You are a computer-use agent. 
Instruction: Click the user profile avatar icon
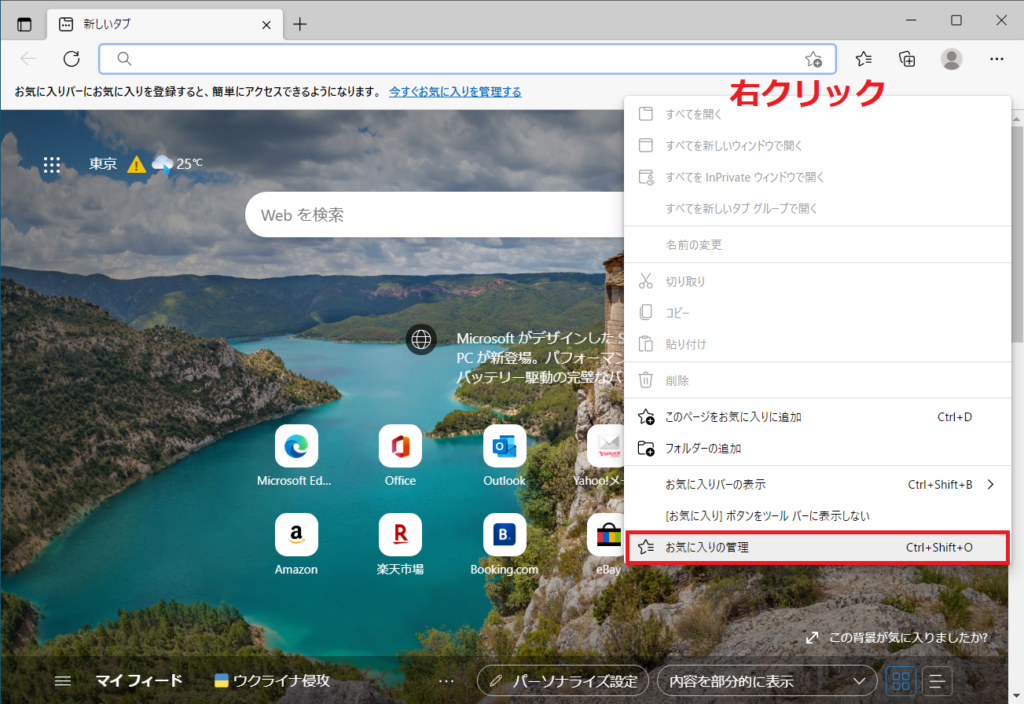[x=951, y=59]
